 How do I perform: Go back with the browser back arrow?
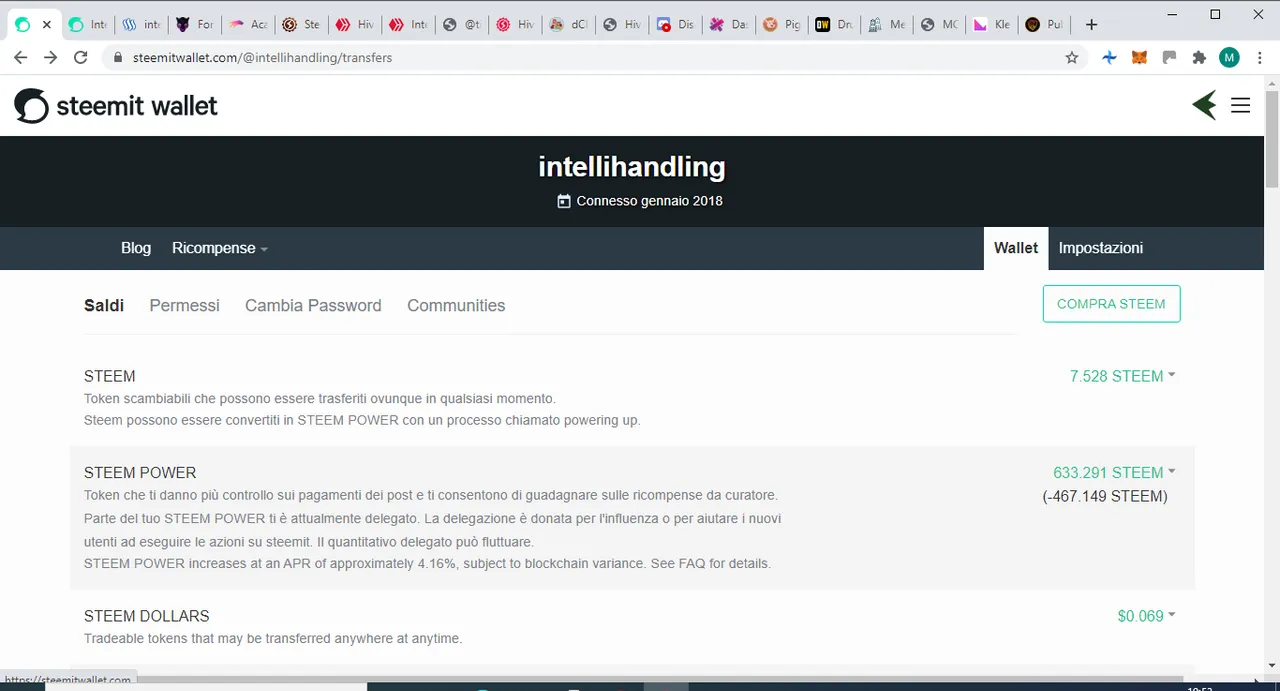coord(20,58)
